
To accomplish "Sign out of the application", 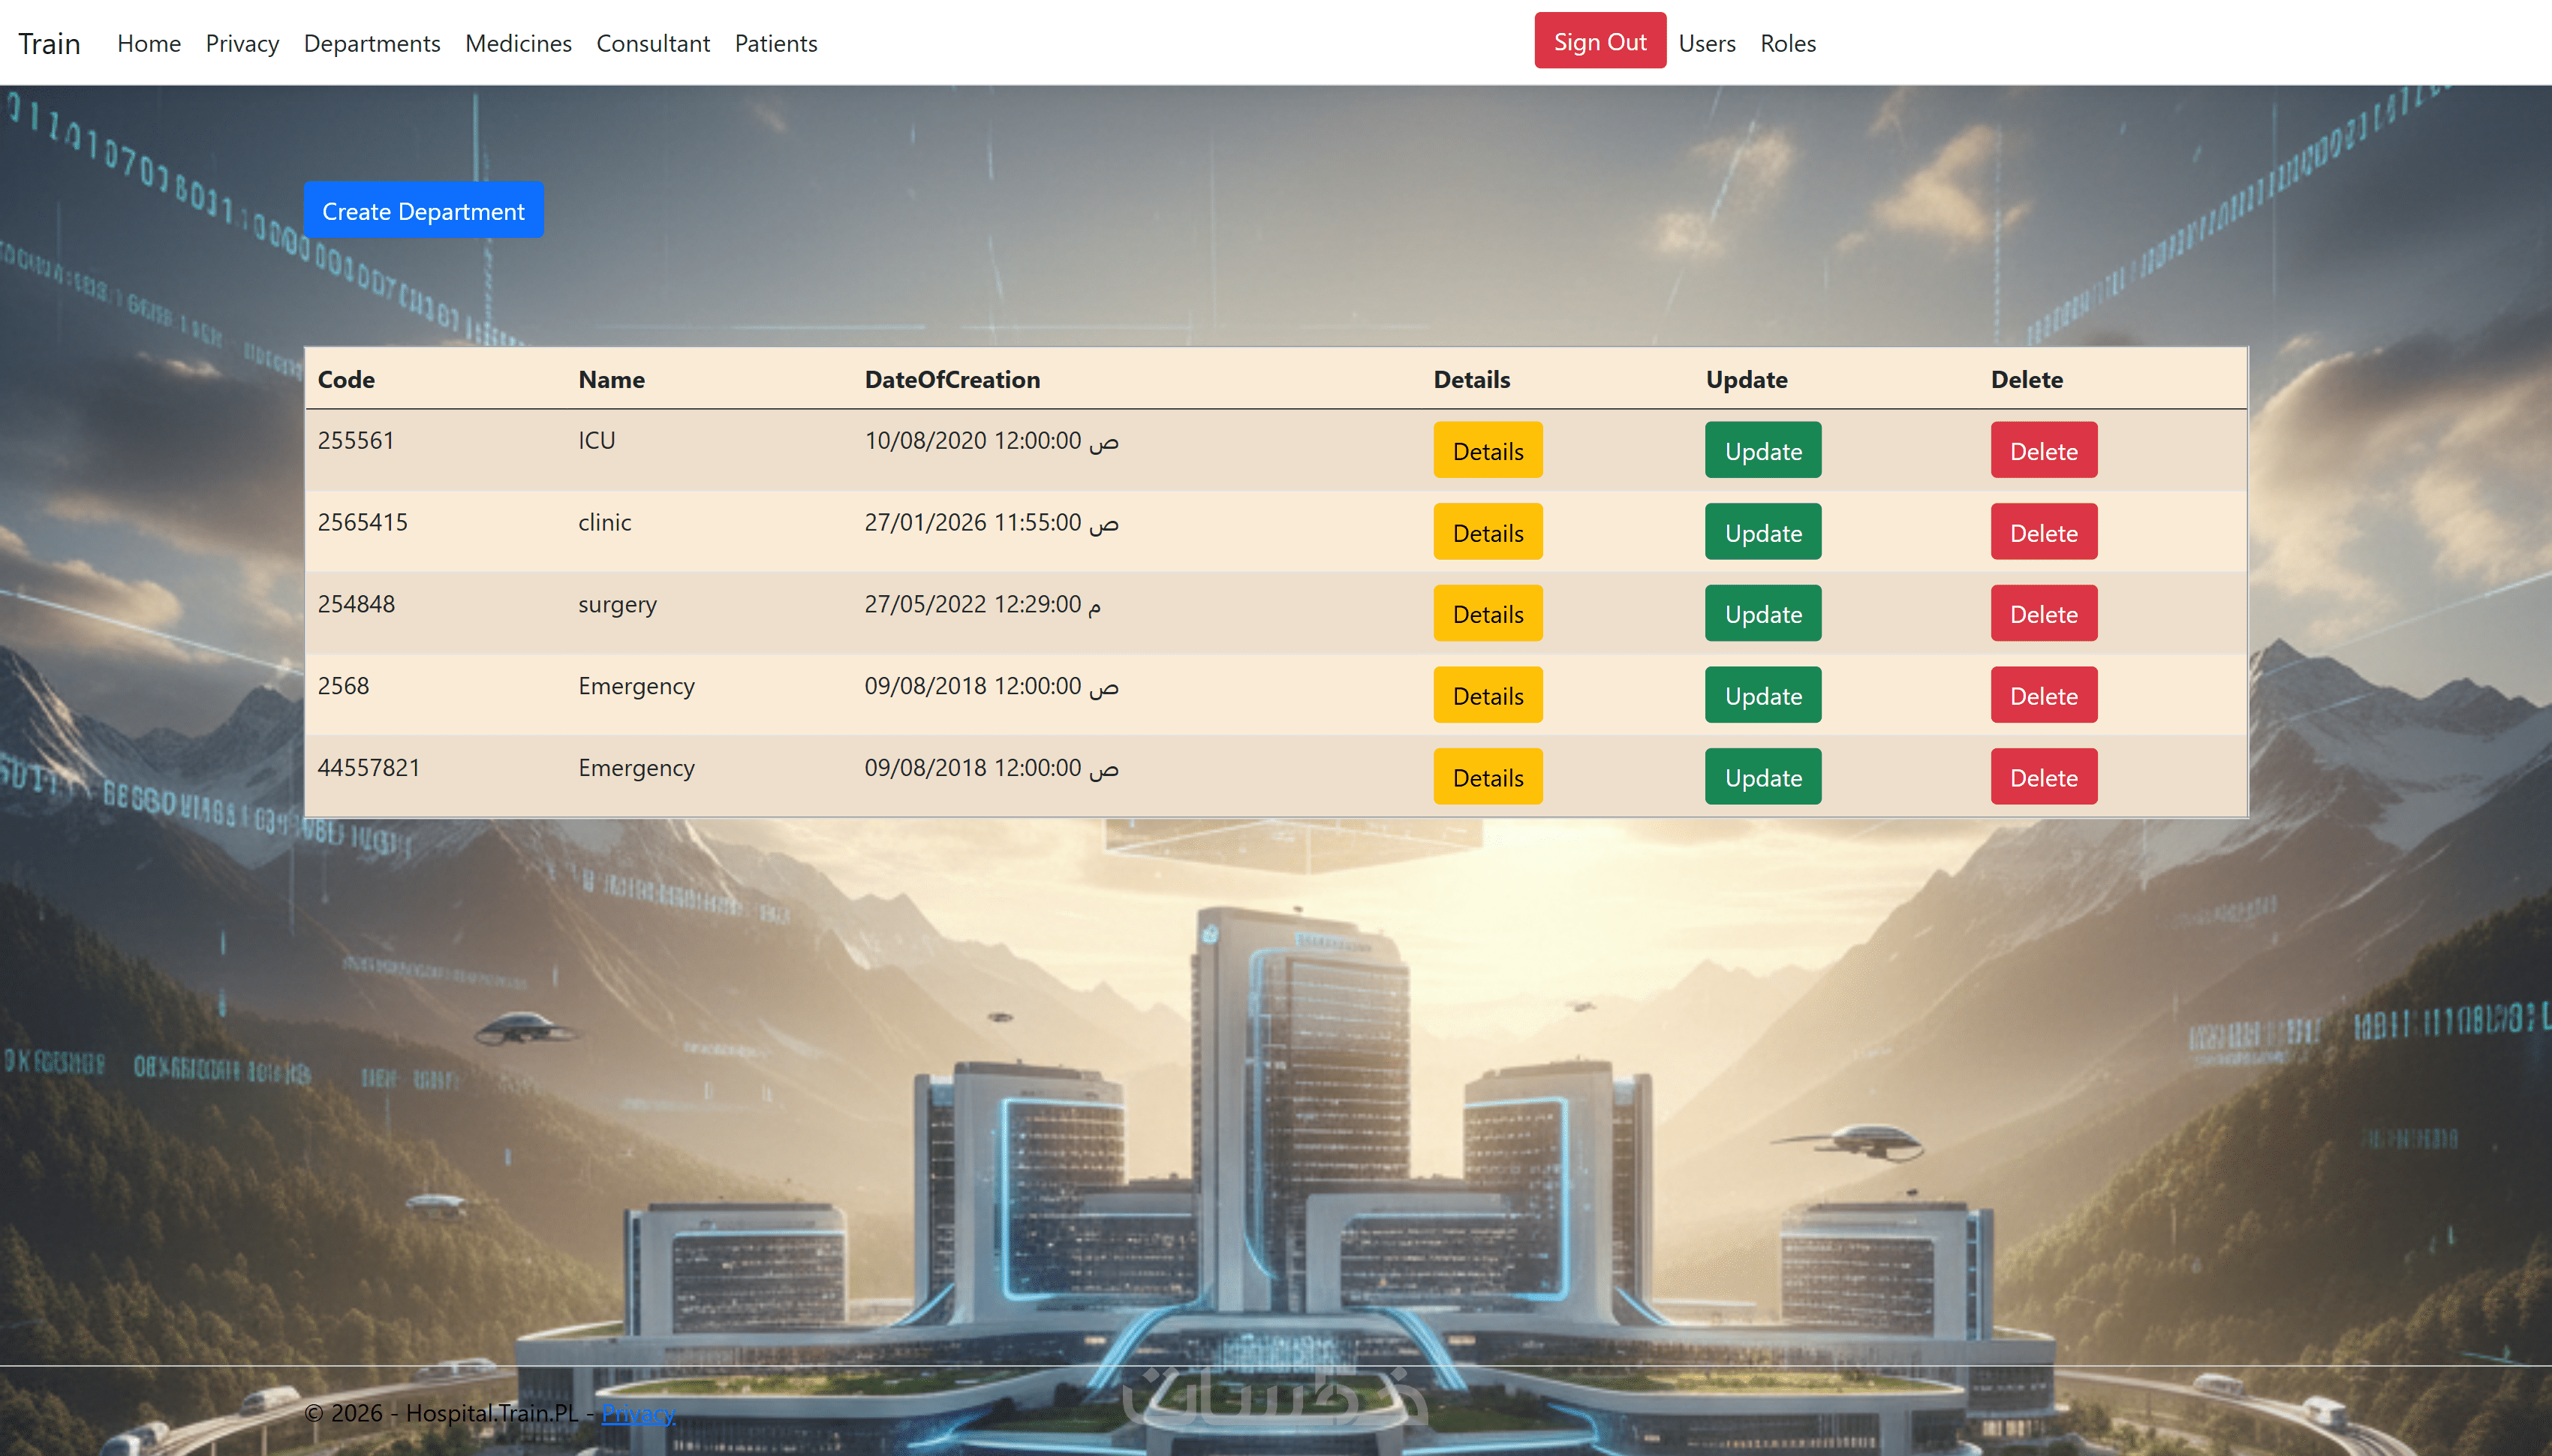I will click(1599, 42).
